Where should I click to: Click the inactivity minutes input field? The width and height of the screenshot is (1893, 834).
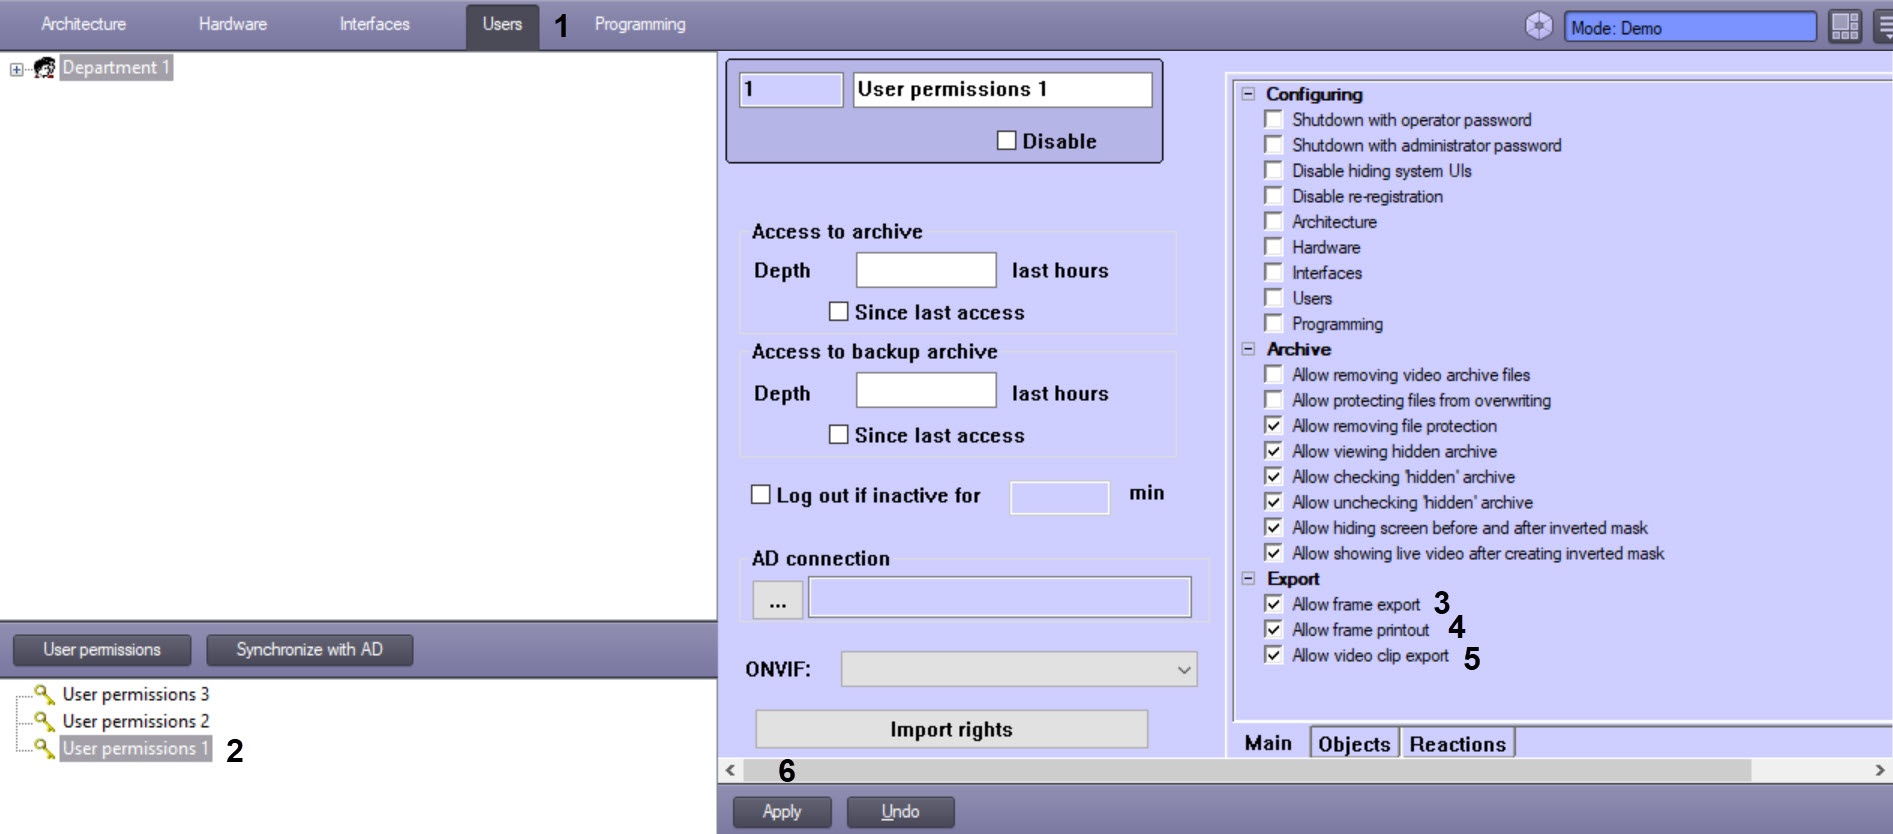[x=1059, y=497]
